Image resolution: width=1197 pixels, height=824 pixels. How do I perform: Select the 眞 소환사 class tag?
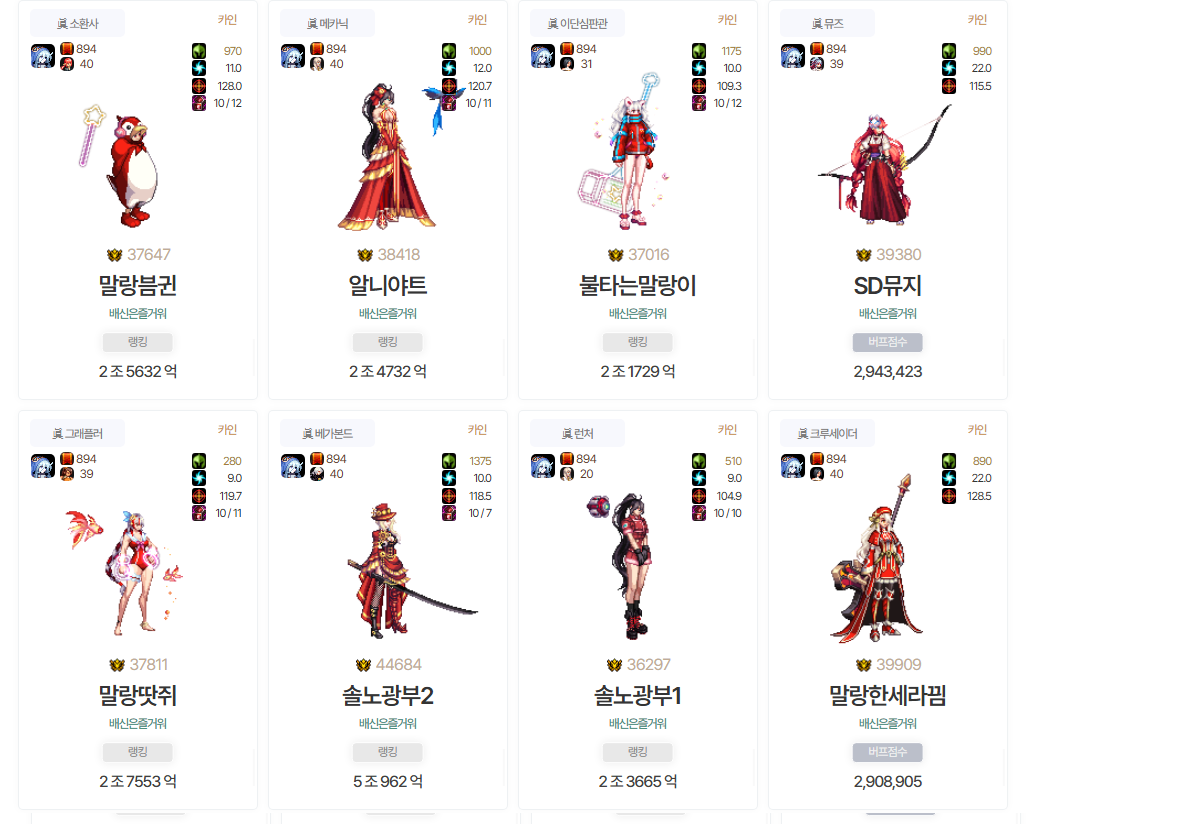click(x=77, y=24)
